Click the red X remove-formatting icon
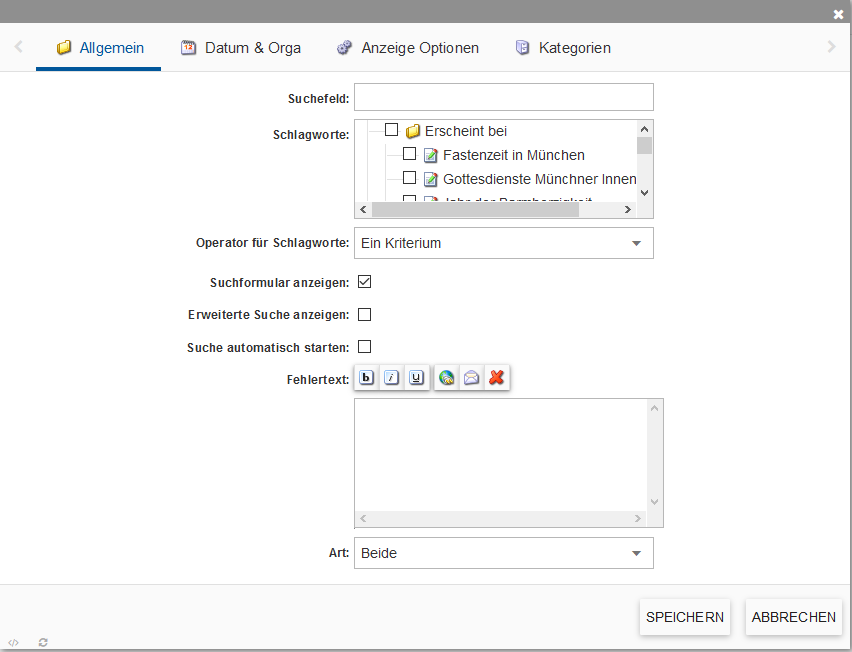 tap(496, 378)
